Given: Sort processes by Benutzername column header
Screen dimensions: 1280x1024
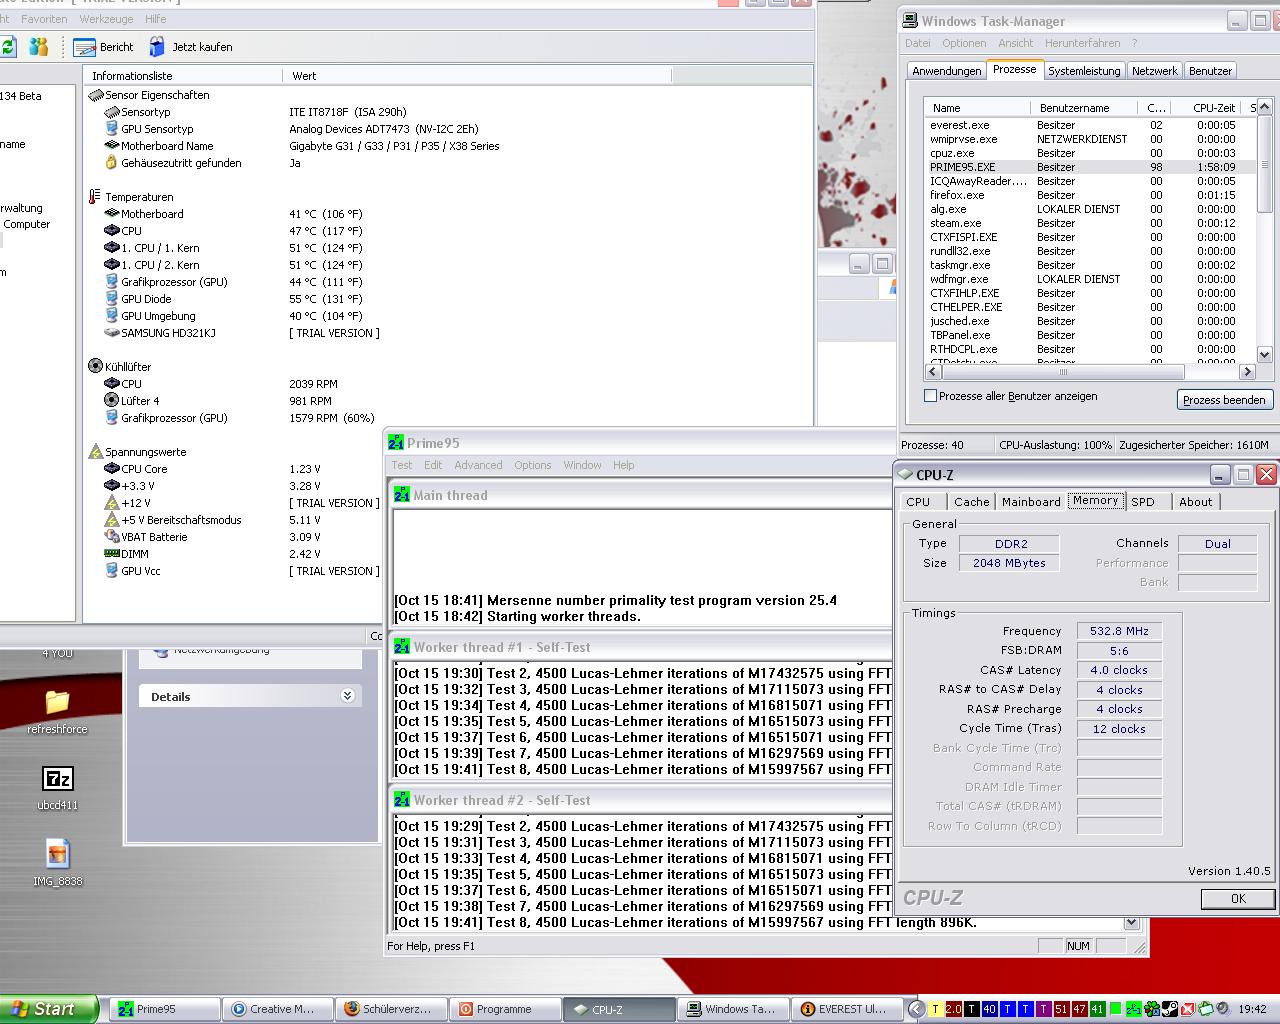Looking at the screenshot, I should click(1082, 108).
